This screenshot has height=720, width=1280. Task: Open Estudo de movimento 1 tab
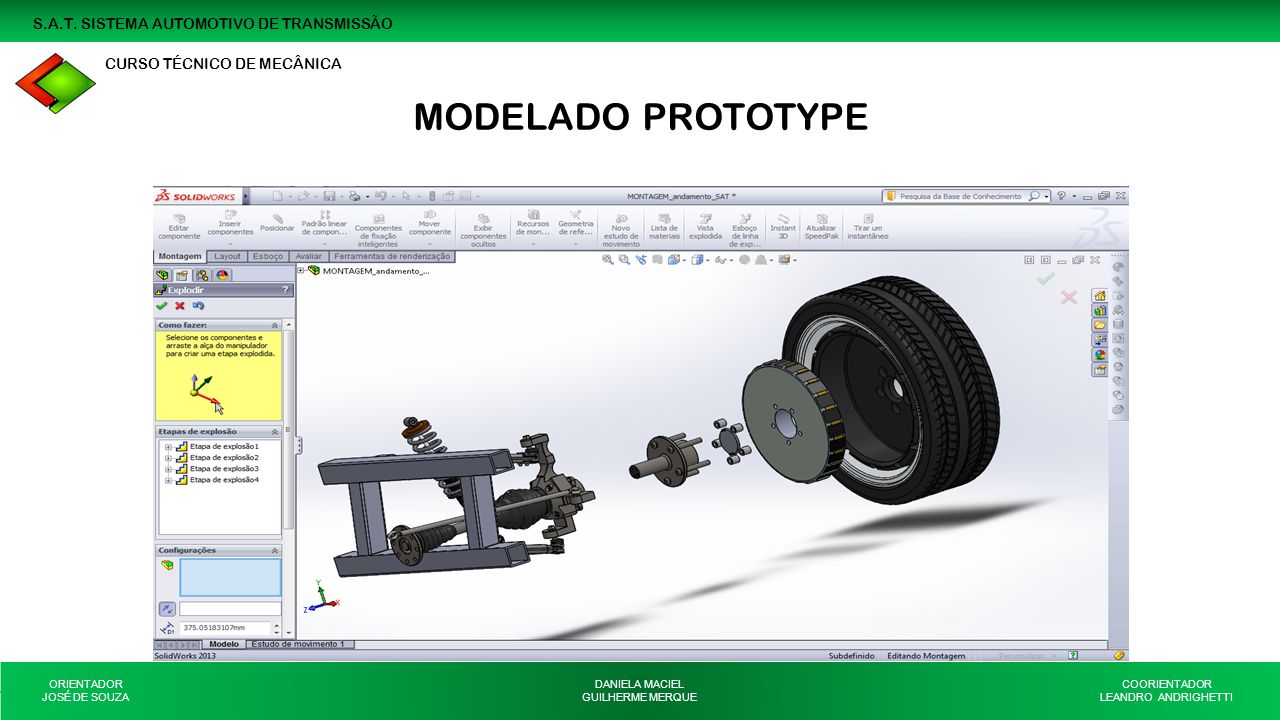click(x=300, y=644)
